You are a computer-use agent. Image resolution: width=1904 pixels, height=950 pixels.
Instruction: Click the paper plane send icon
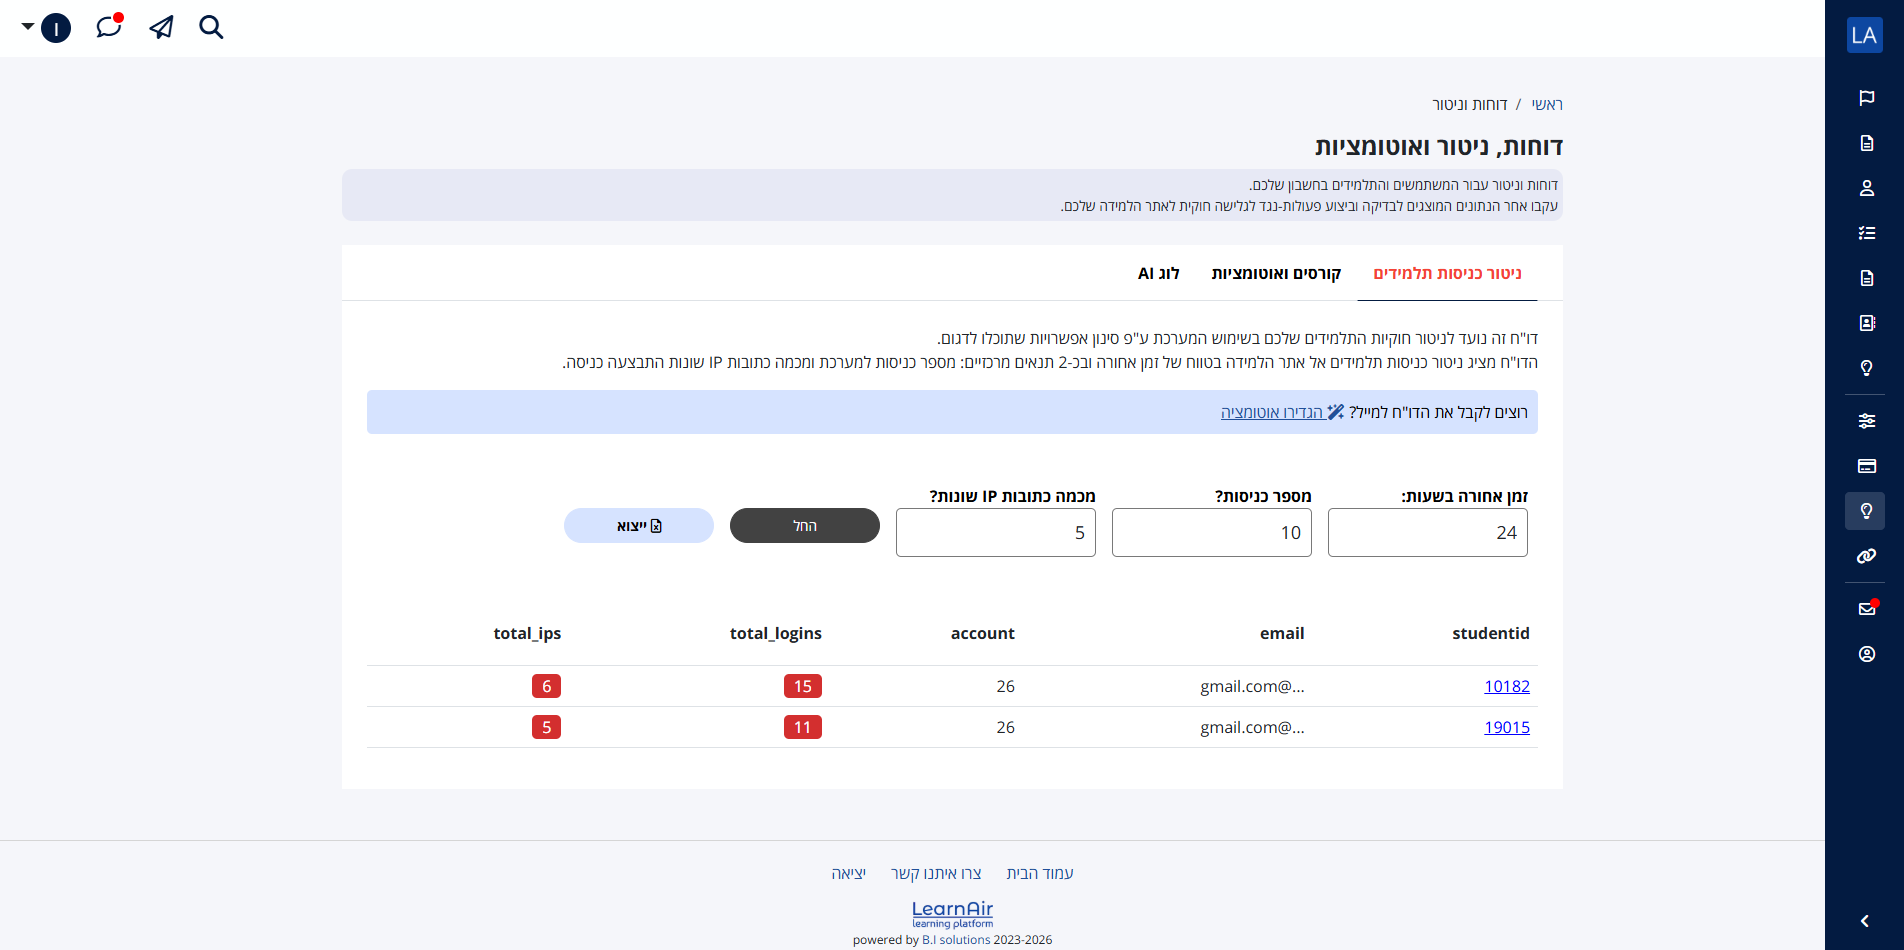pos(161,27)
